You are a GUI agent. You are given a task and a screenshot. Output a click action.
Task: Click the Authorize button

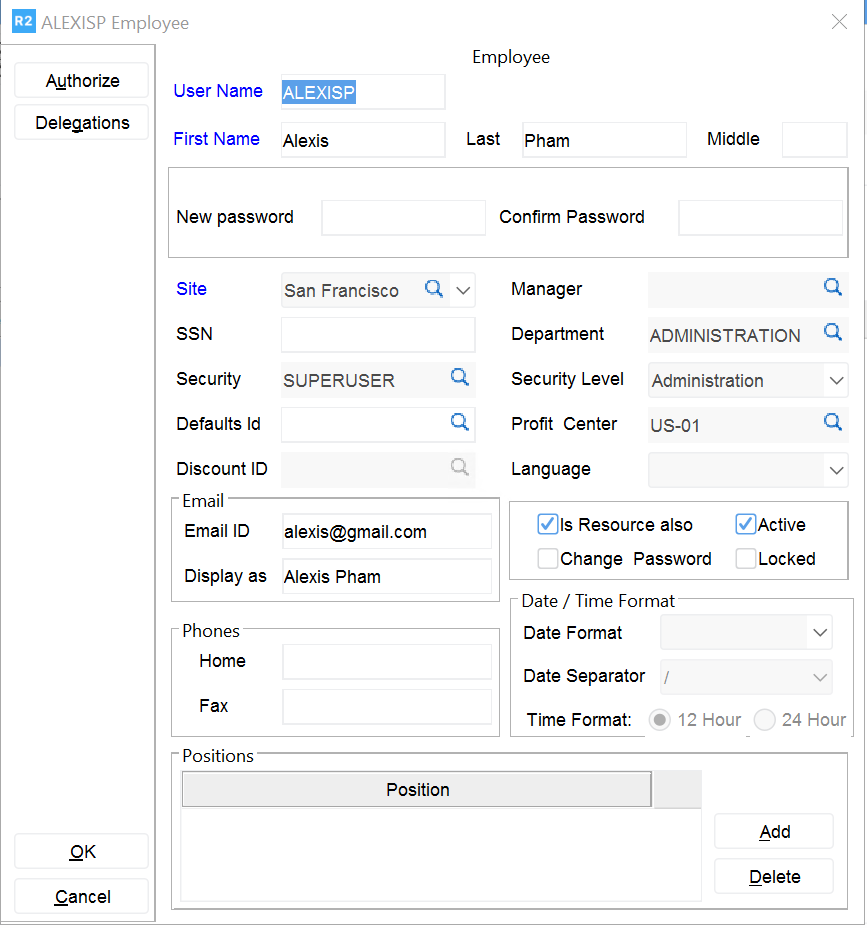point(82,81)
